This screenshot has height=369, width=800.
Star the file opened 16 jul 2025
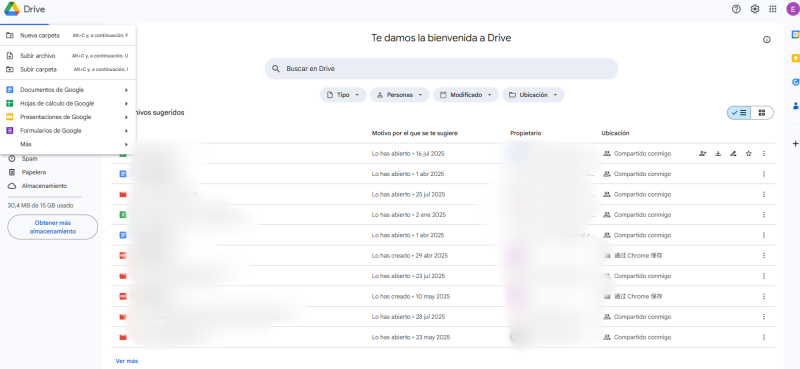pyautogui.click(x=748, y=153)
